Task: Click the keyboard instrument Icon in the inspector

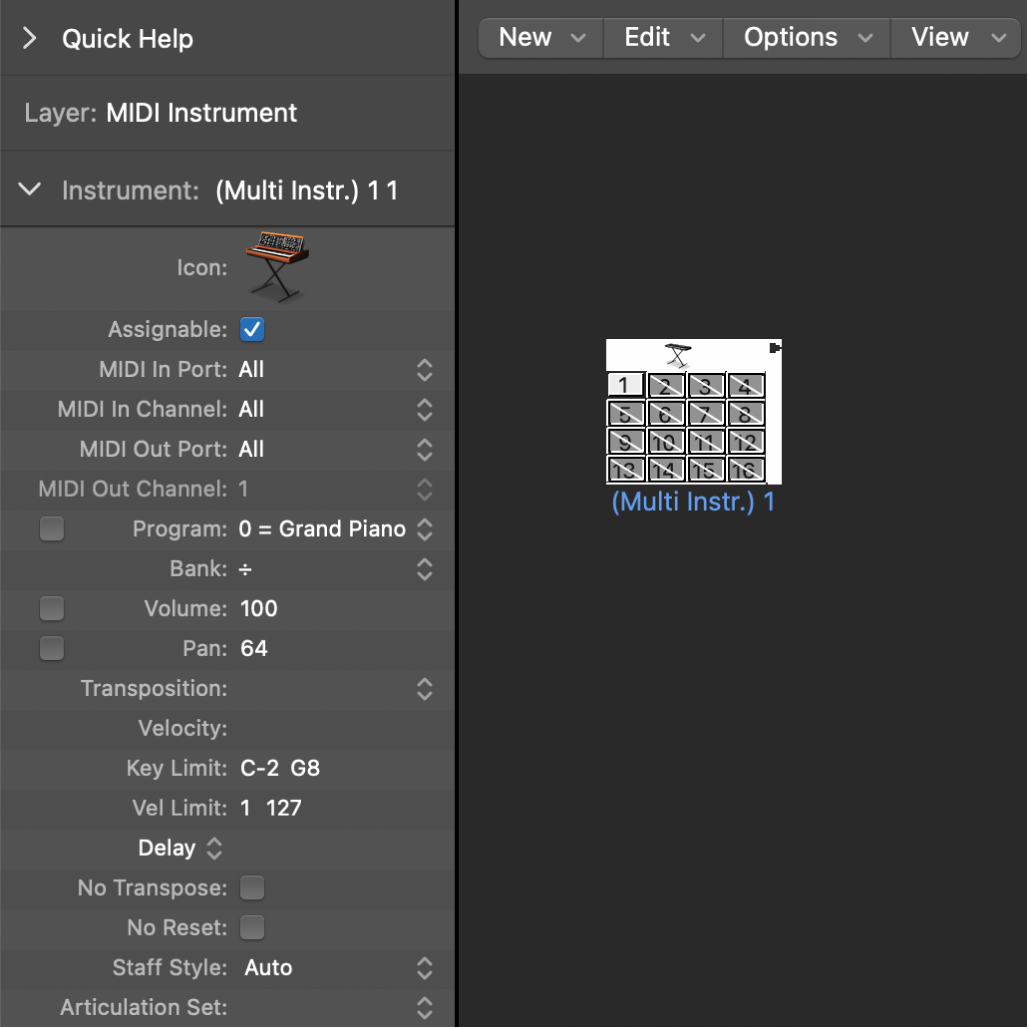Action: point(277,265)
